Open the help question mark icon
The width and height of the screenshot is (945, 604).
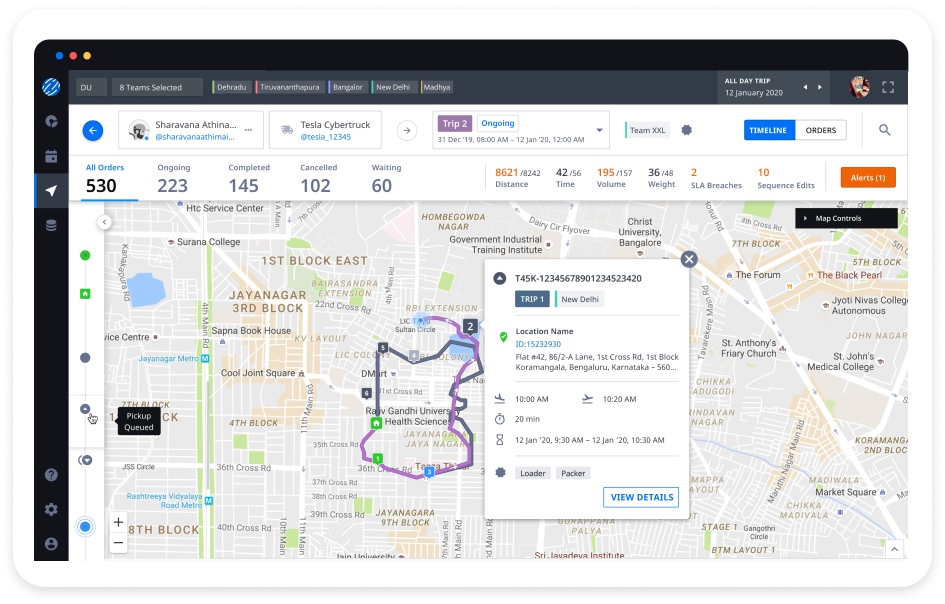tap(51, 475)
